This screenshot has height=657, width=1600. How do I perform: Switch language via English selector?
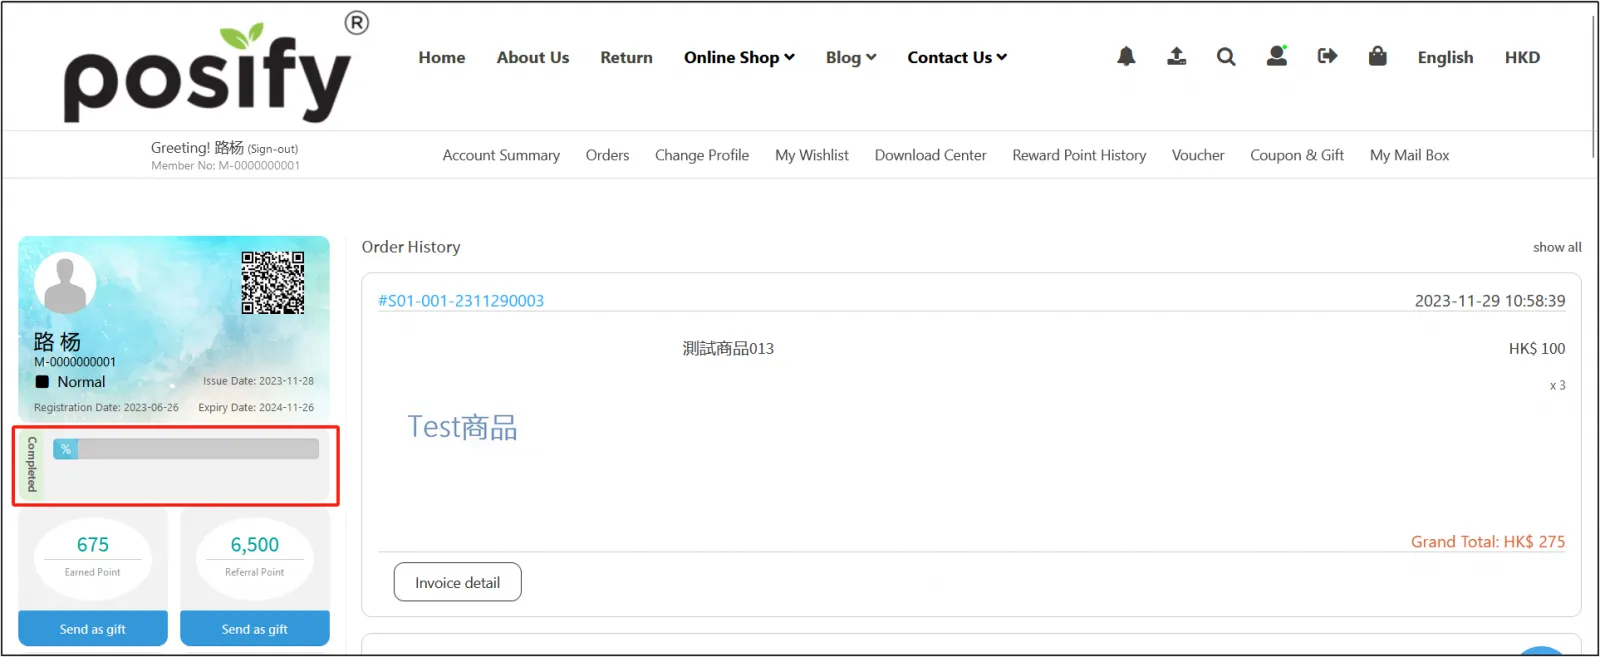click(x=1445, y=58)
